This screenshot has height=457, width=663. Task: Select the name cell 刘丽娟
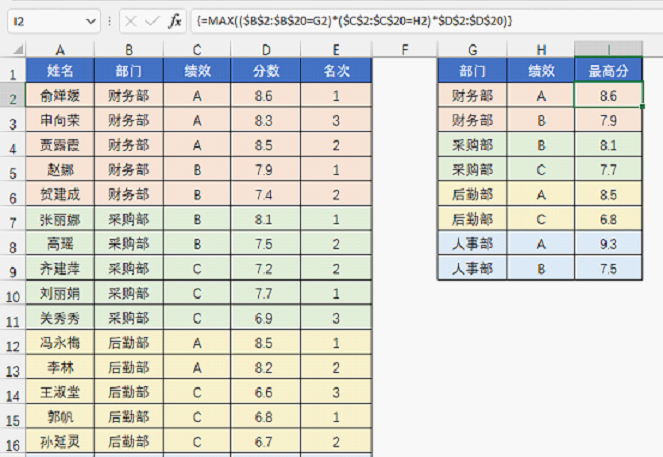[60, 293]
